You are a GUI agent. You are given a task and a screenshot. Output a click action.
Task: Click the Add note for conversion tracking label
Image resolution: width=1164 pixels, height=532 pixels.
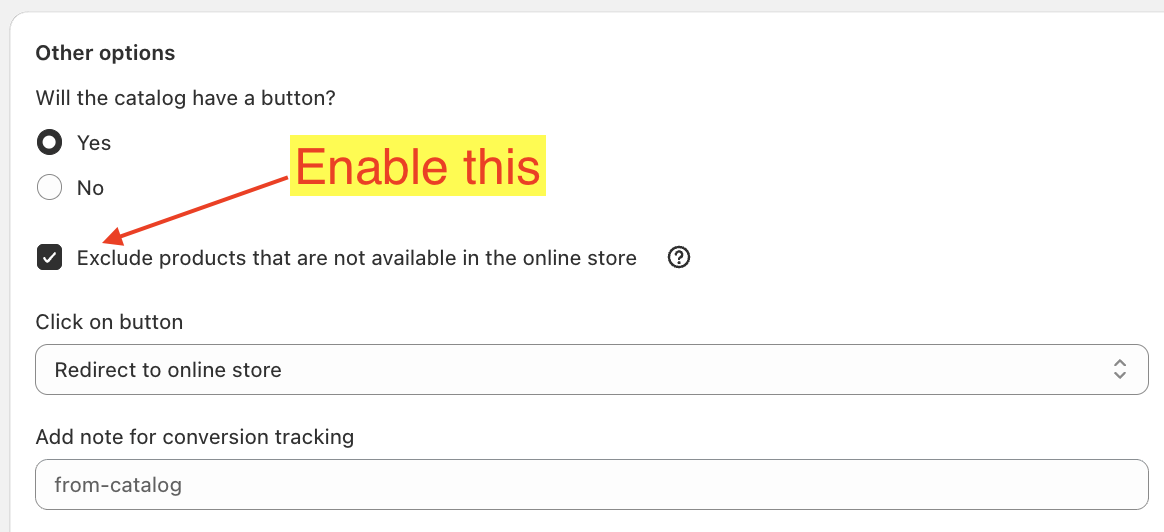click(194, 437)
